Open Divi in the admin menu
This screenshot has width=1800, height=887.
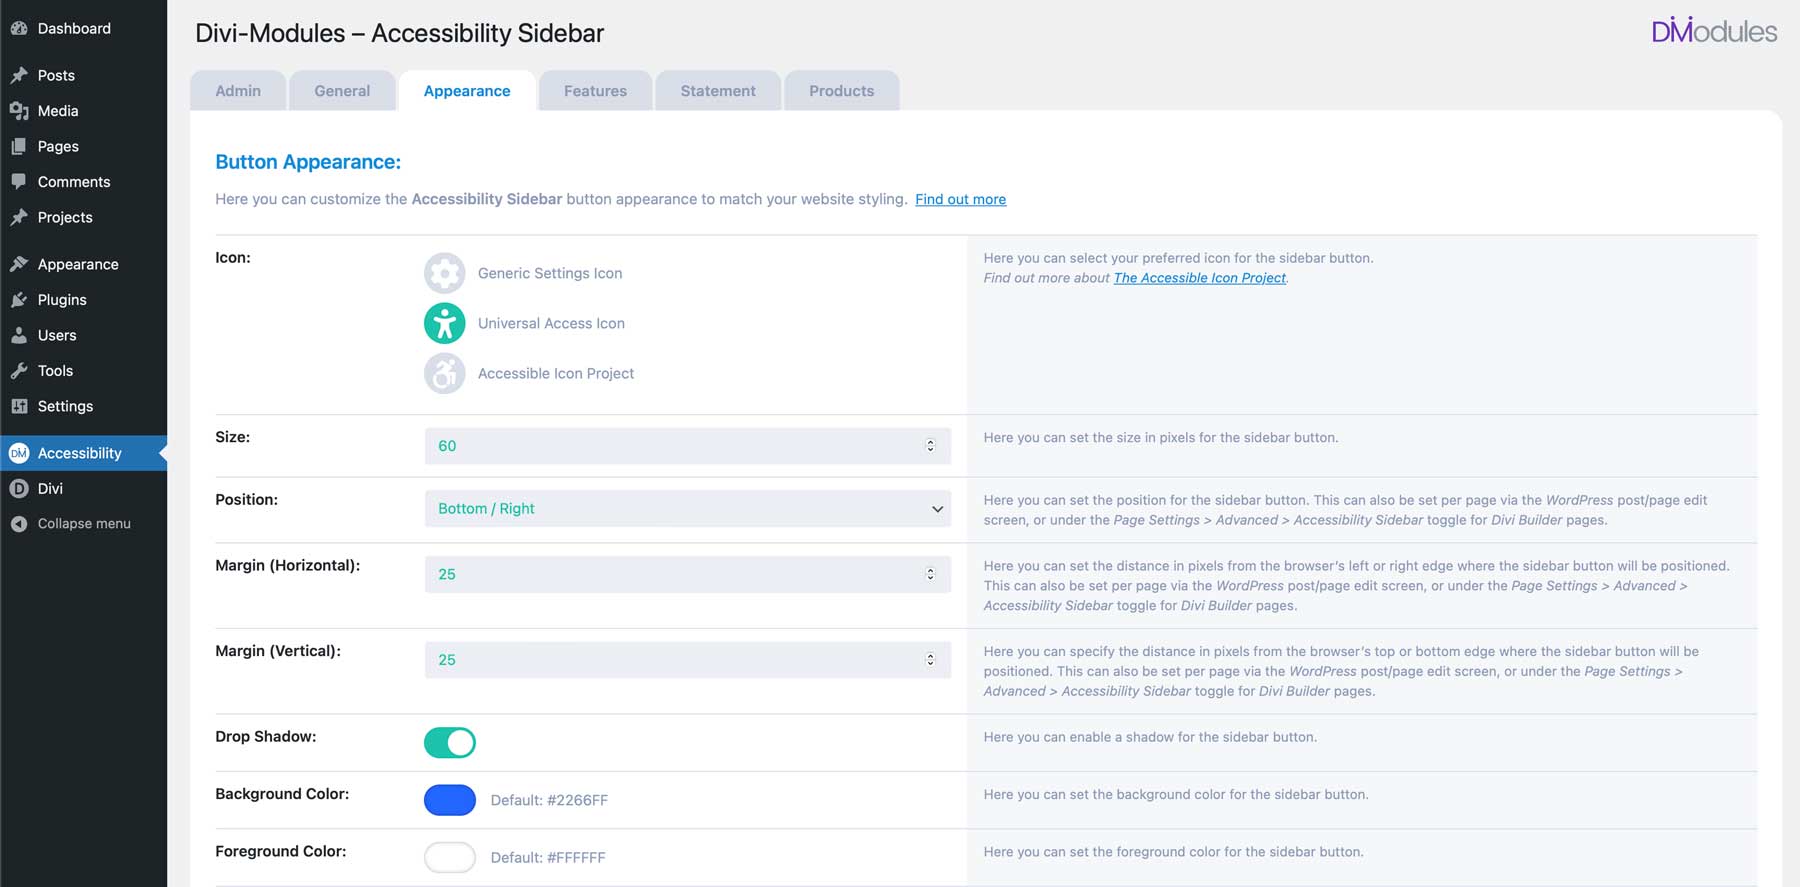tap(84, 489)
